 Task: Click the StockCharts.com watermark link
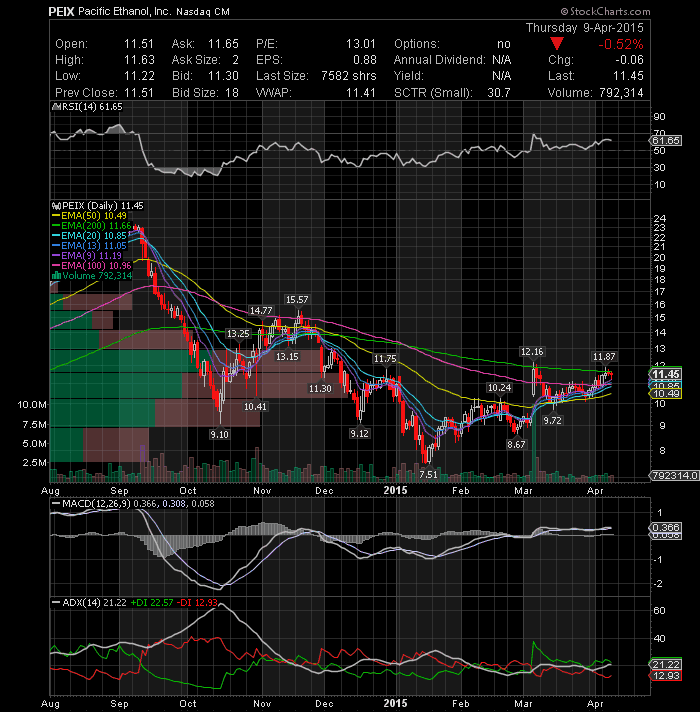click(606, 11)
